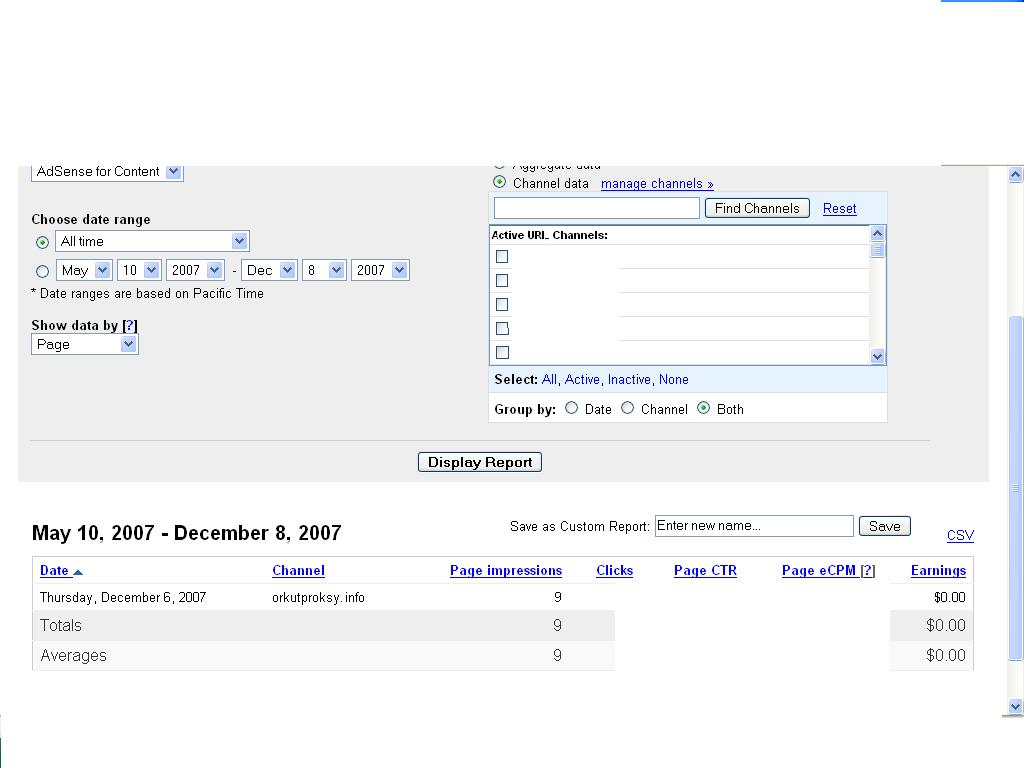Open the end month Dec dropdown
This screenshot has width=1024, height=768.
(269, 270)
